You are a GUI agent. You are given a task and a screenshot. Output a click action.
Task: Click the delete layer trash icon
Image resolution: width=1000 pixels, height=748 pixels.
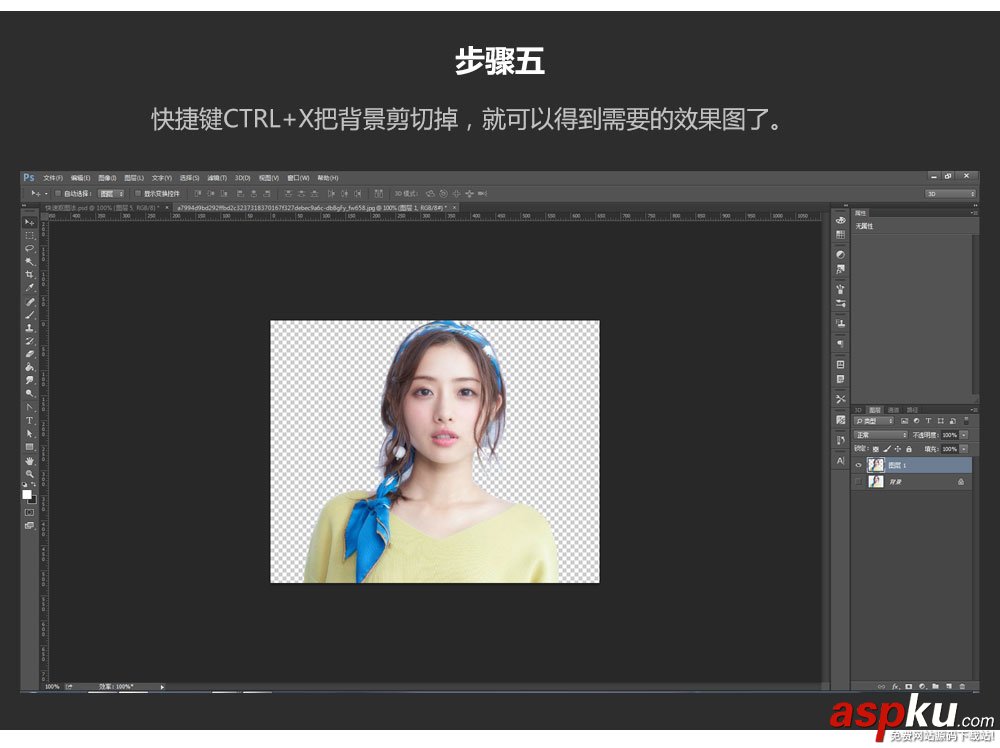pyautogui.click(x=962, y=686)
